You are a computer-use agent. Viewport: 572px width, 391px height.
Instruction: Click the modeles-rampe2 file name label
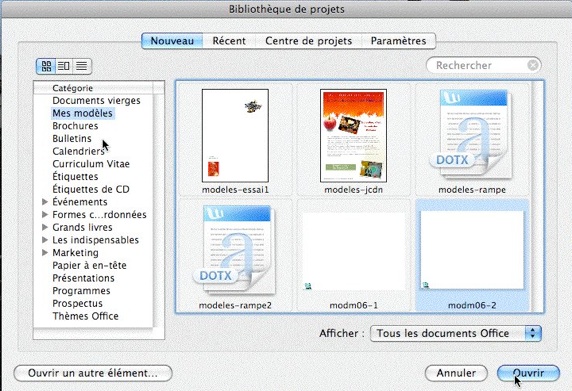[x=235, y=305]
